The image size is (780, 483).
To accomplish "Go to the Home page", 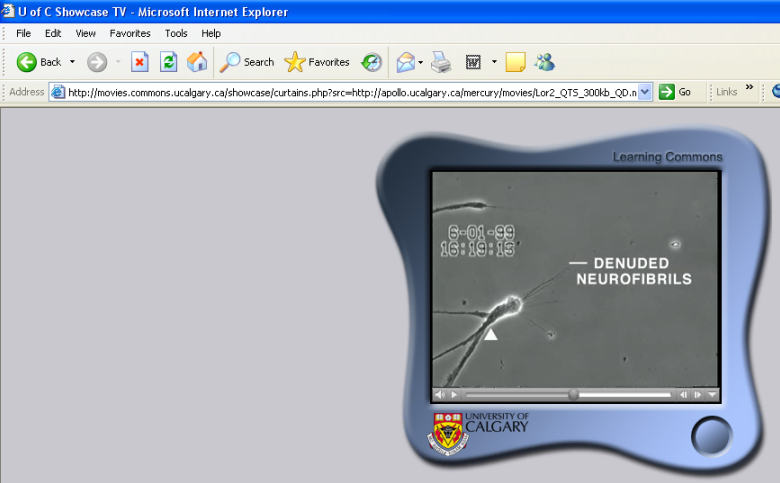I will [x=198, y=62].
